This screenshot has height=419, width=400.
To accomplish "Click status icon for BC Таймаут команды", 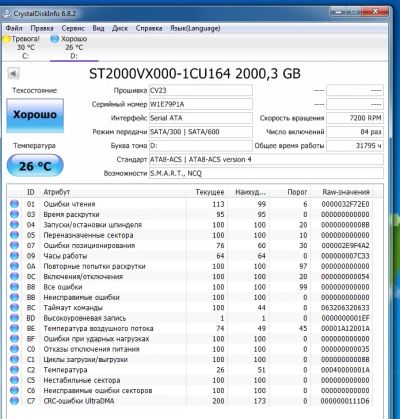I will click(x=14, y=307).
